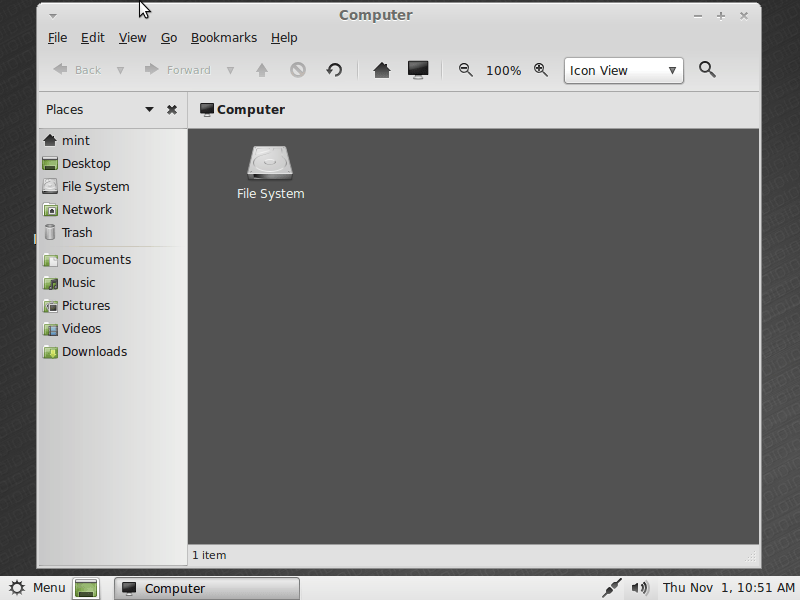Open the Bookmarks menu
The height and width of the screenshot is (600, 800).
[x=224, y=38]
